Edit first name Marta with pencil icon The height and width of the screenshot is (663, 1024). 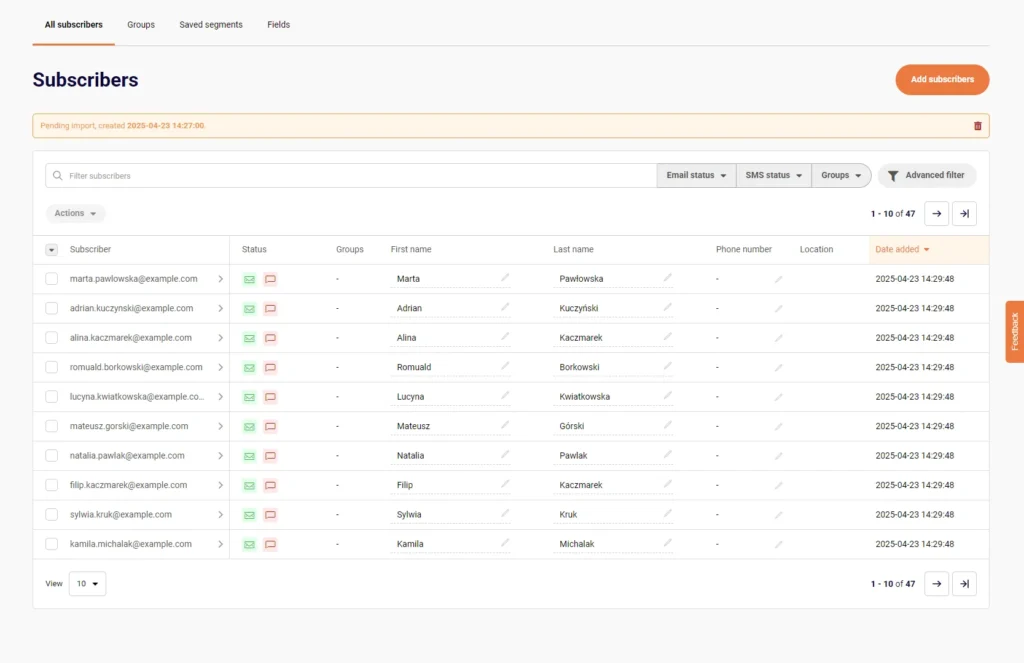click(x=505, y=278)
